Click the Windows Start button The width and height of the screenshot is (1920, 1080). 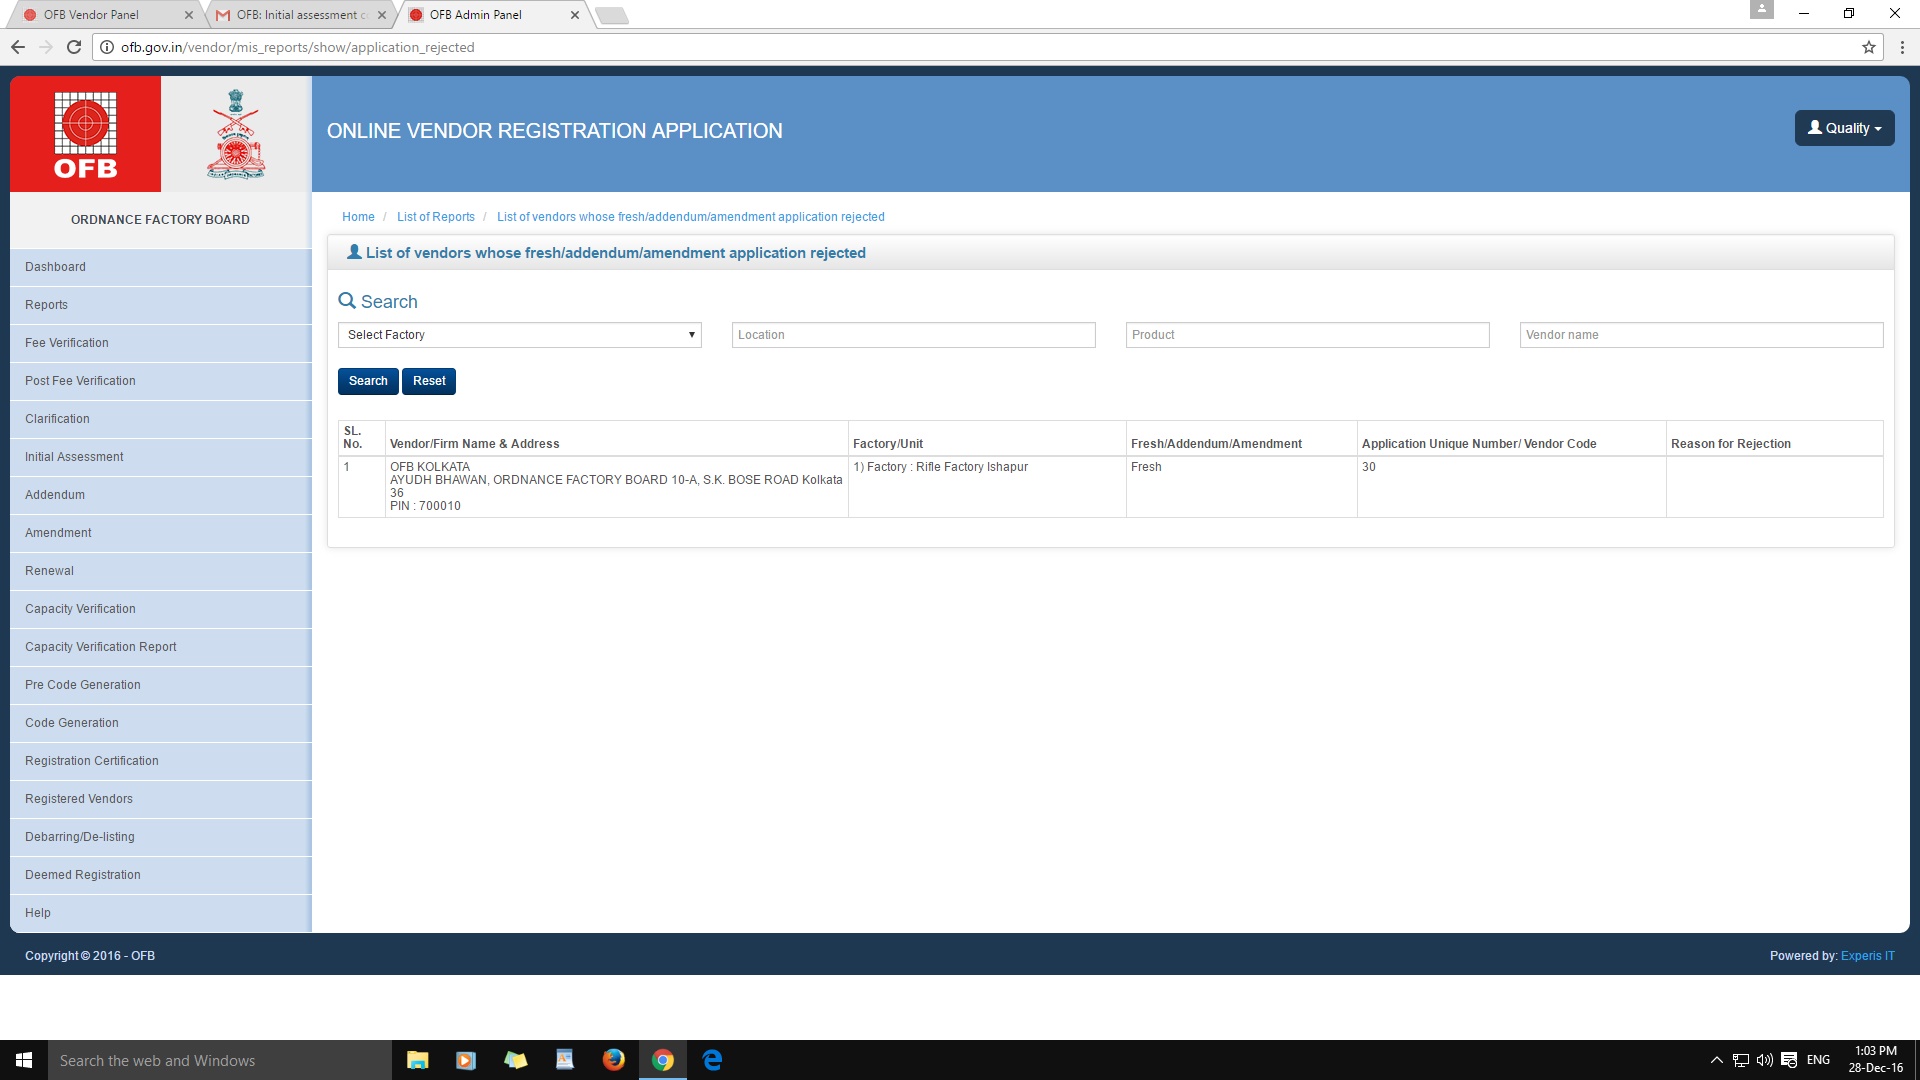click(24, 1060)
